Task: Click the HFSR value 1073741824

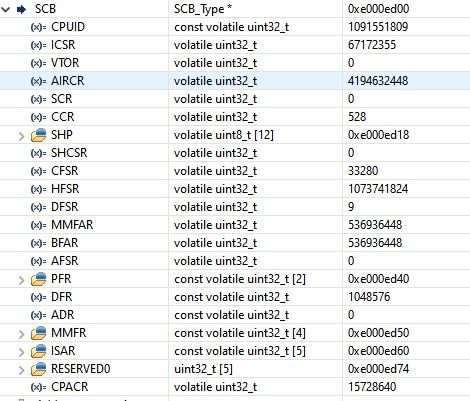Action: click(378, 189)
